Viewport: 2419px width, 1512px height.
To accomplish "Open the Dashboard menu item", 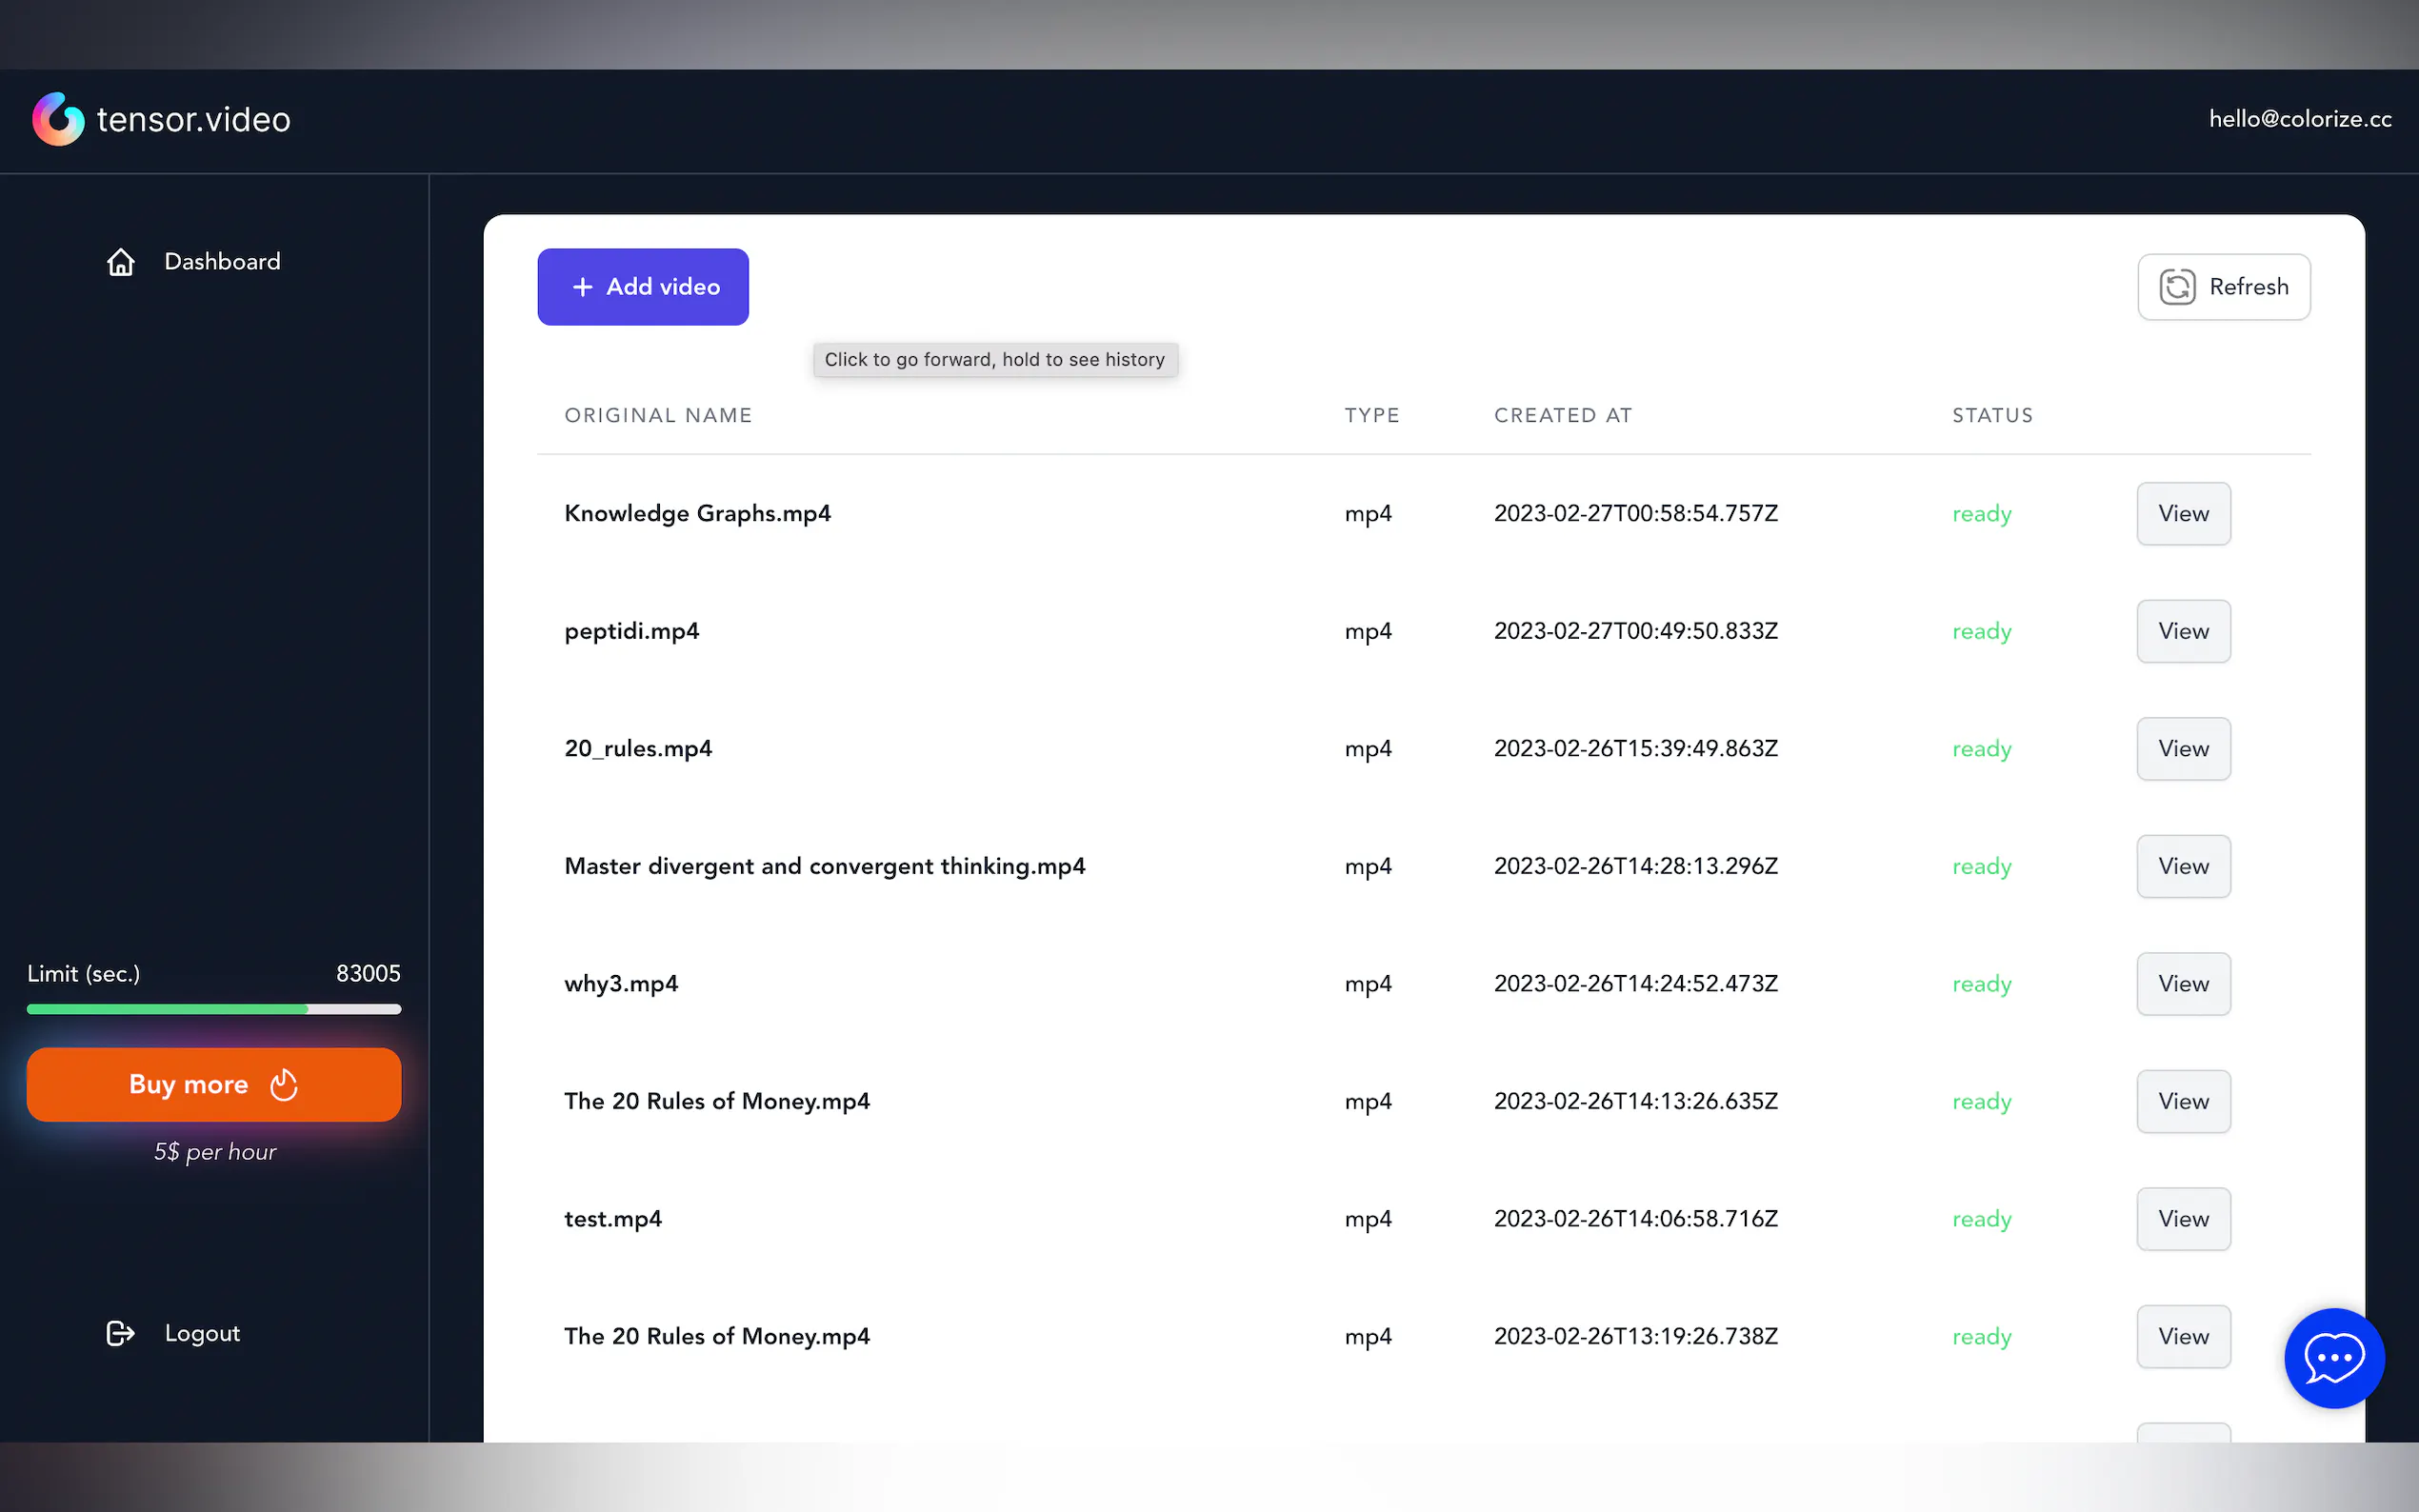I will coord(222,262).
